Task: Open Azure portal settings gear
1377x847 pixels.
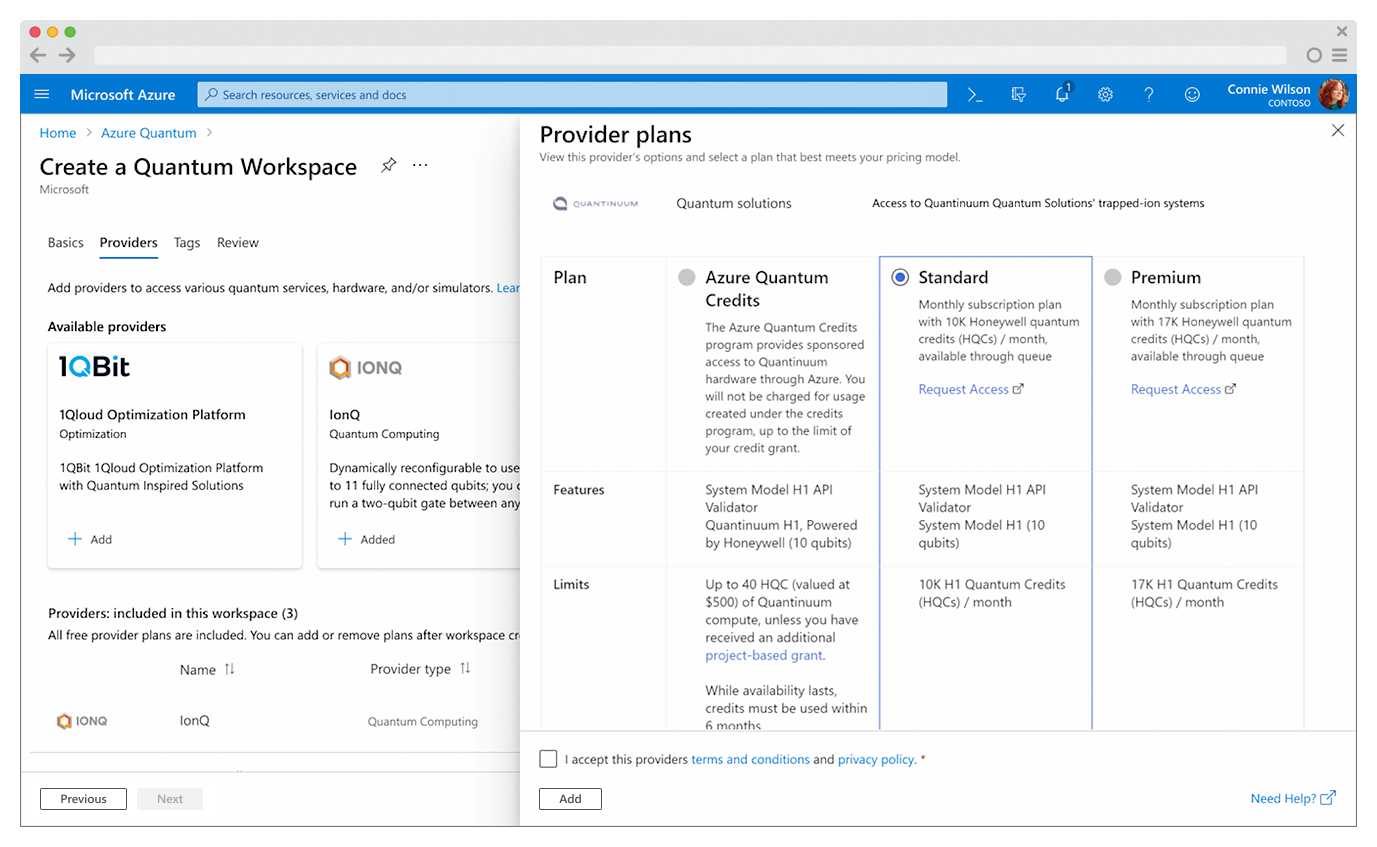Action: pyautogui.click(x=1105, y=94)
